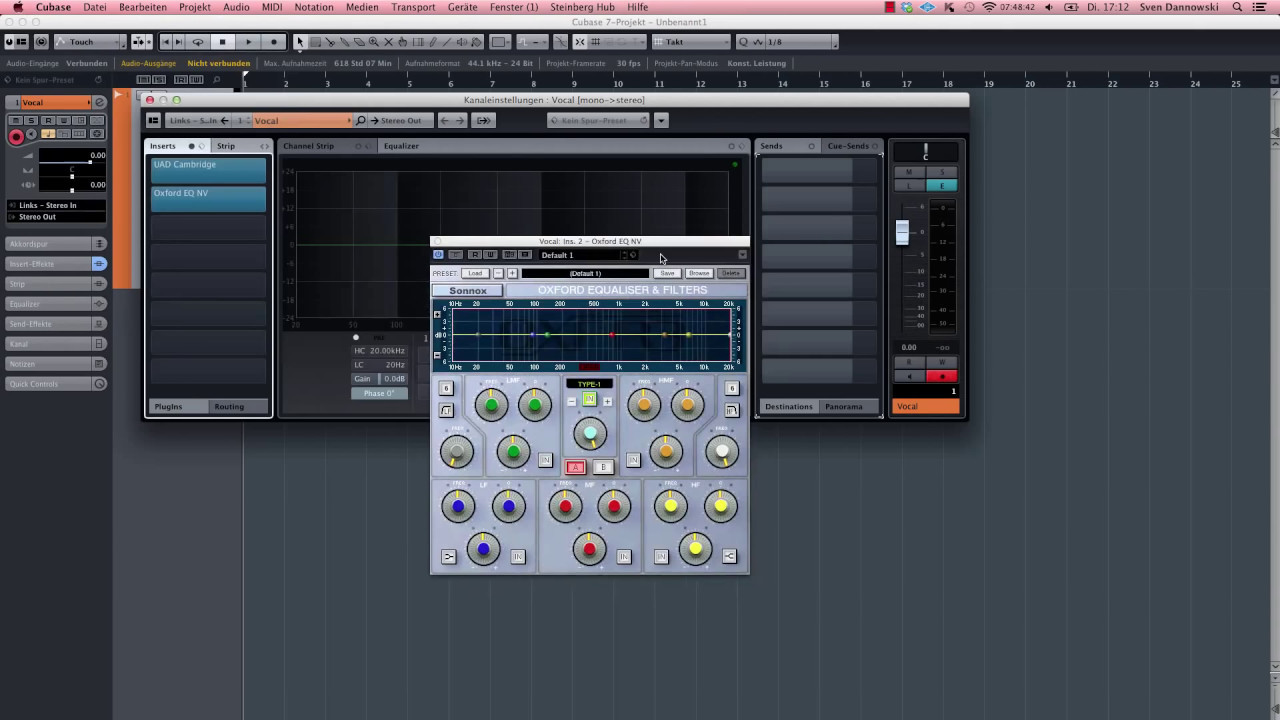Screen dimensions: 1280x720
Task: Start playback with the Play button
Action: (248, 42)
